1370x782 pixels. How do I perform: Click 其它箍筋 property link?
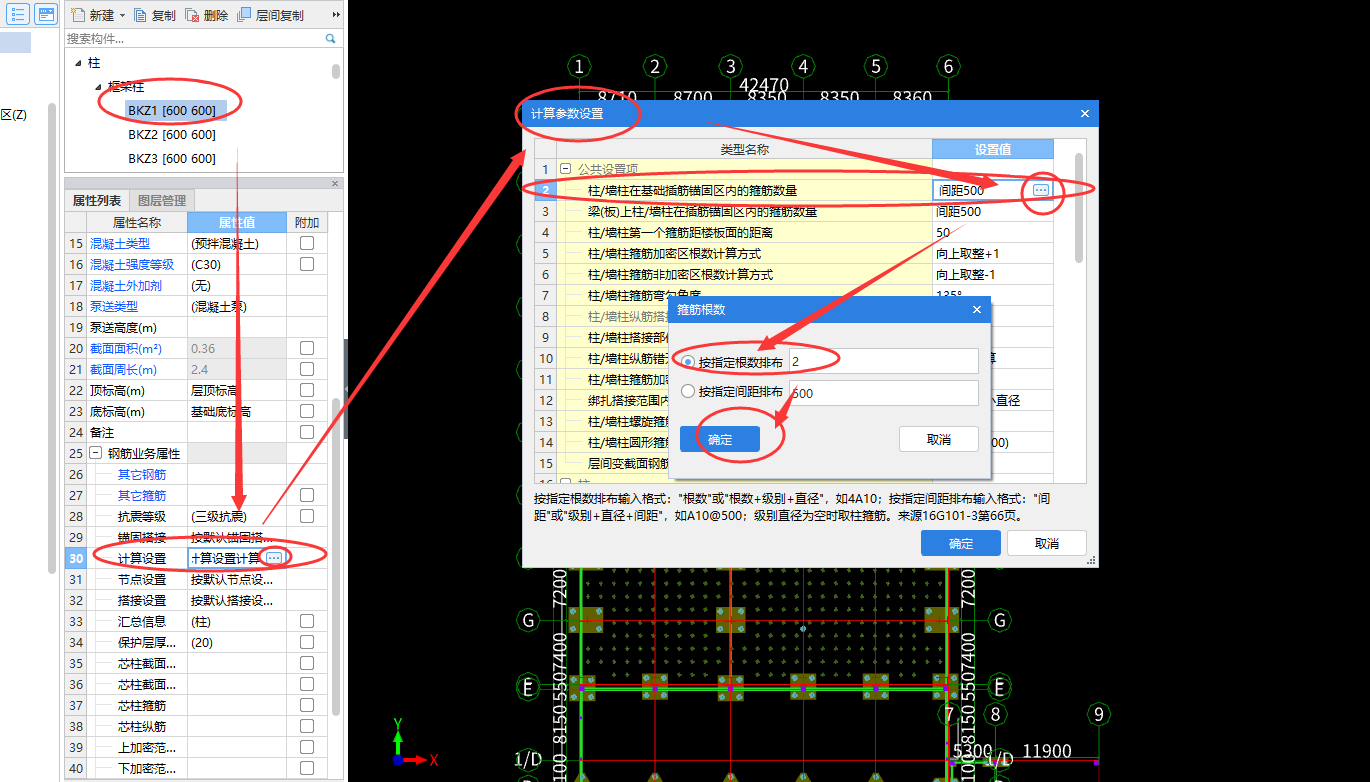[x=142, y=495]
